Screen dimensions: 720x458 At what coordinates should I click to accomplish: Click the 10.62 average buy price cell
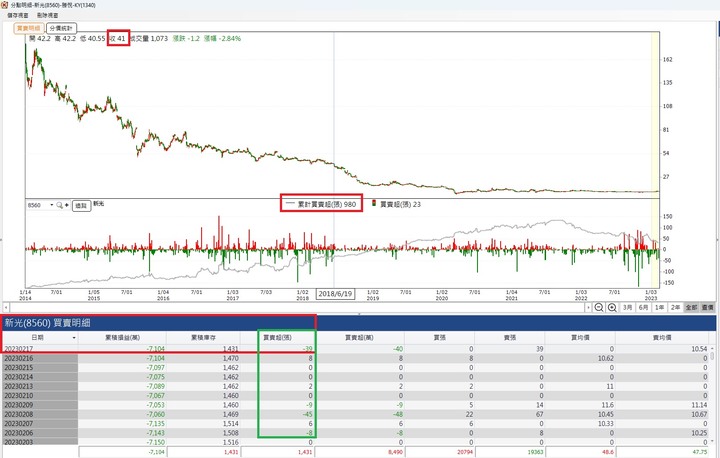pyautogui.click(x=606, y=358)
